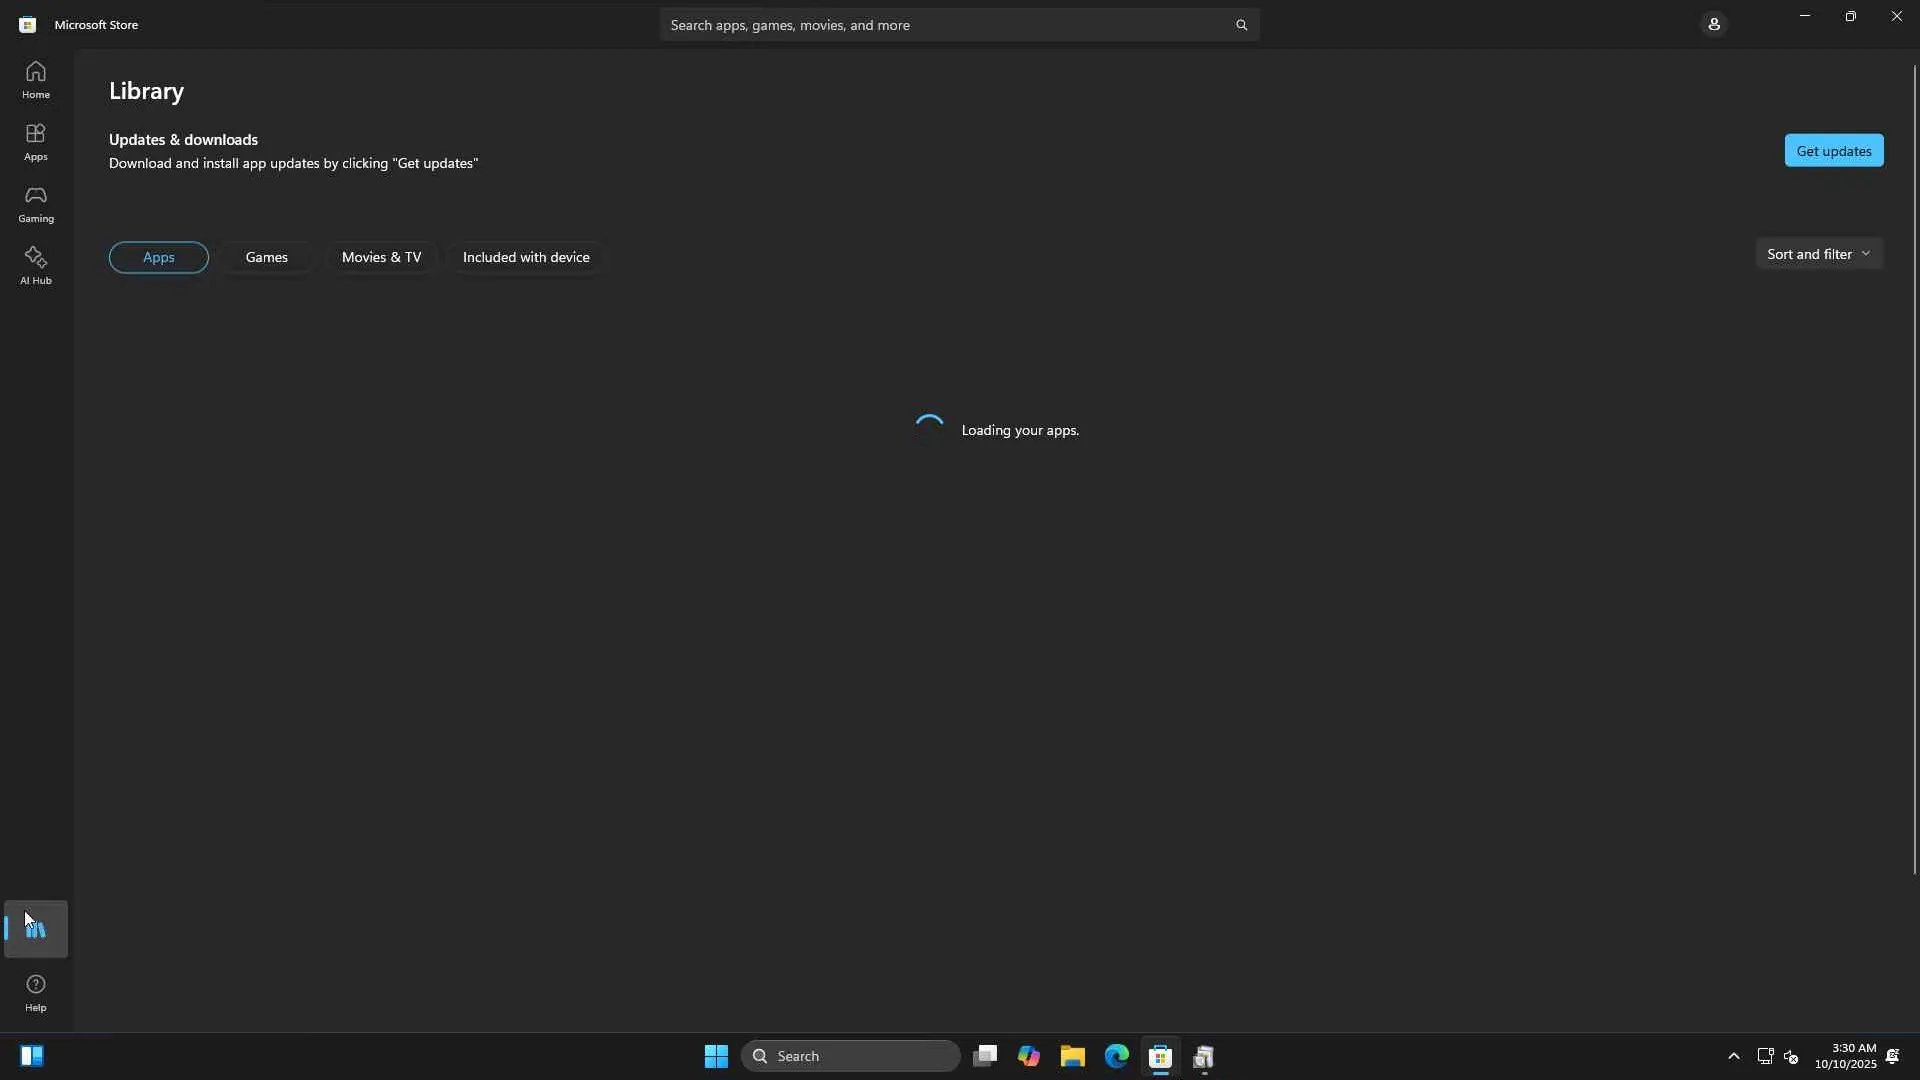The width and height of the screenshot is (1920, 1080).
Task: Open Microsoft Edge from the taskbar
Action: click(x=1117, y=1056)
